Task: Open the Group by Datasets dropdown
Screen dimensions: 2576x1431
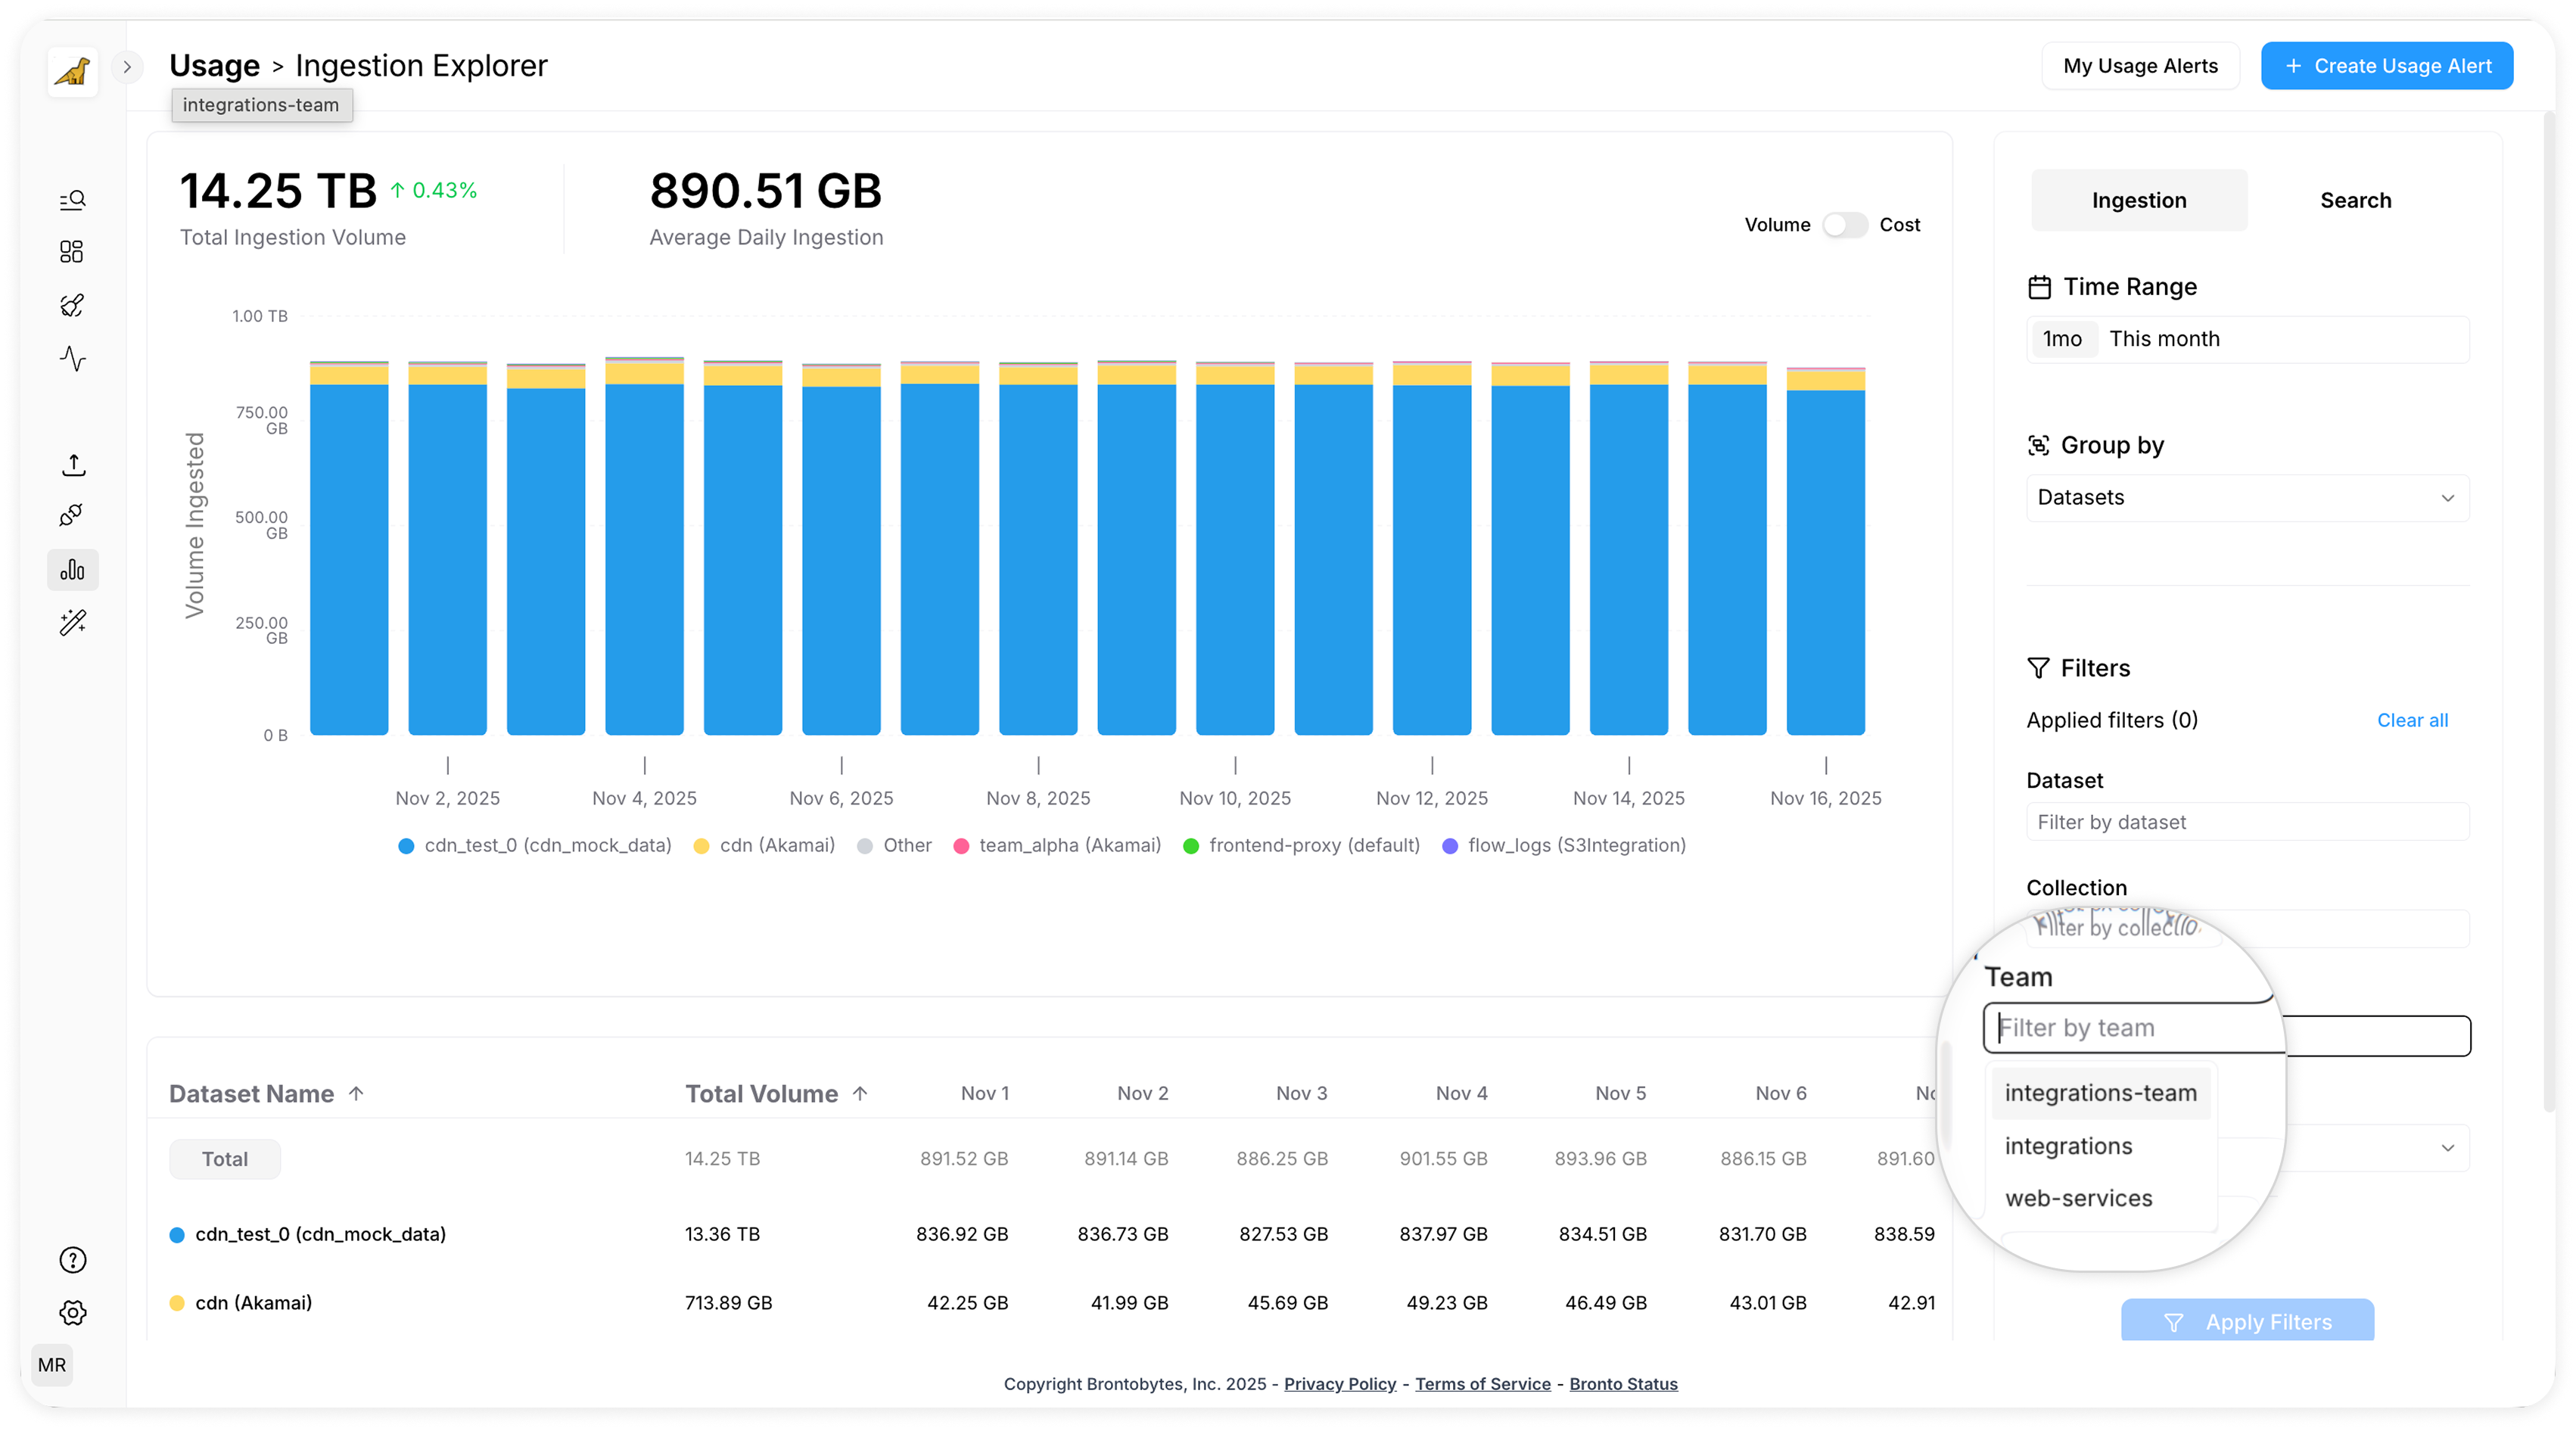Action: [x=2246, y=498]
